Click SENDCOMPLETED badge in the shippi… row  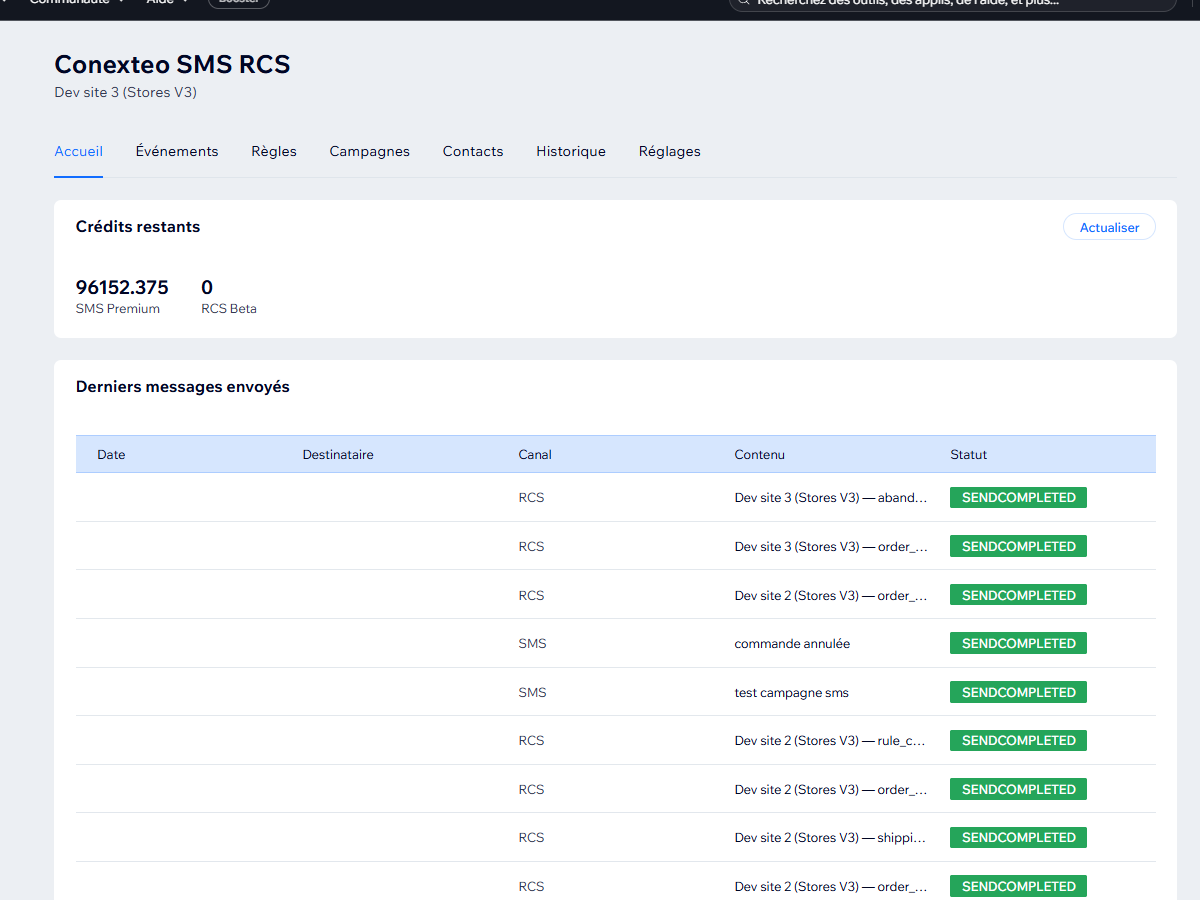(1018, 837)
